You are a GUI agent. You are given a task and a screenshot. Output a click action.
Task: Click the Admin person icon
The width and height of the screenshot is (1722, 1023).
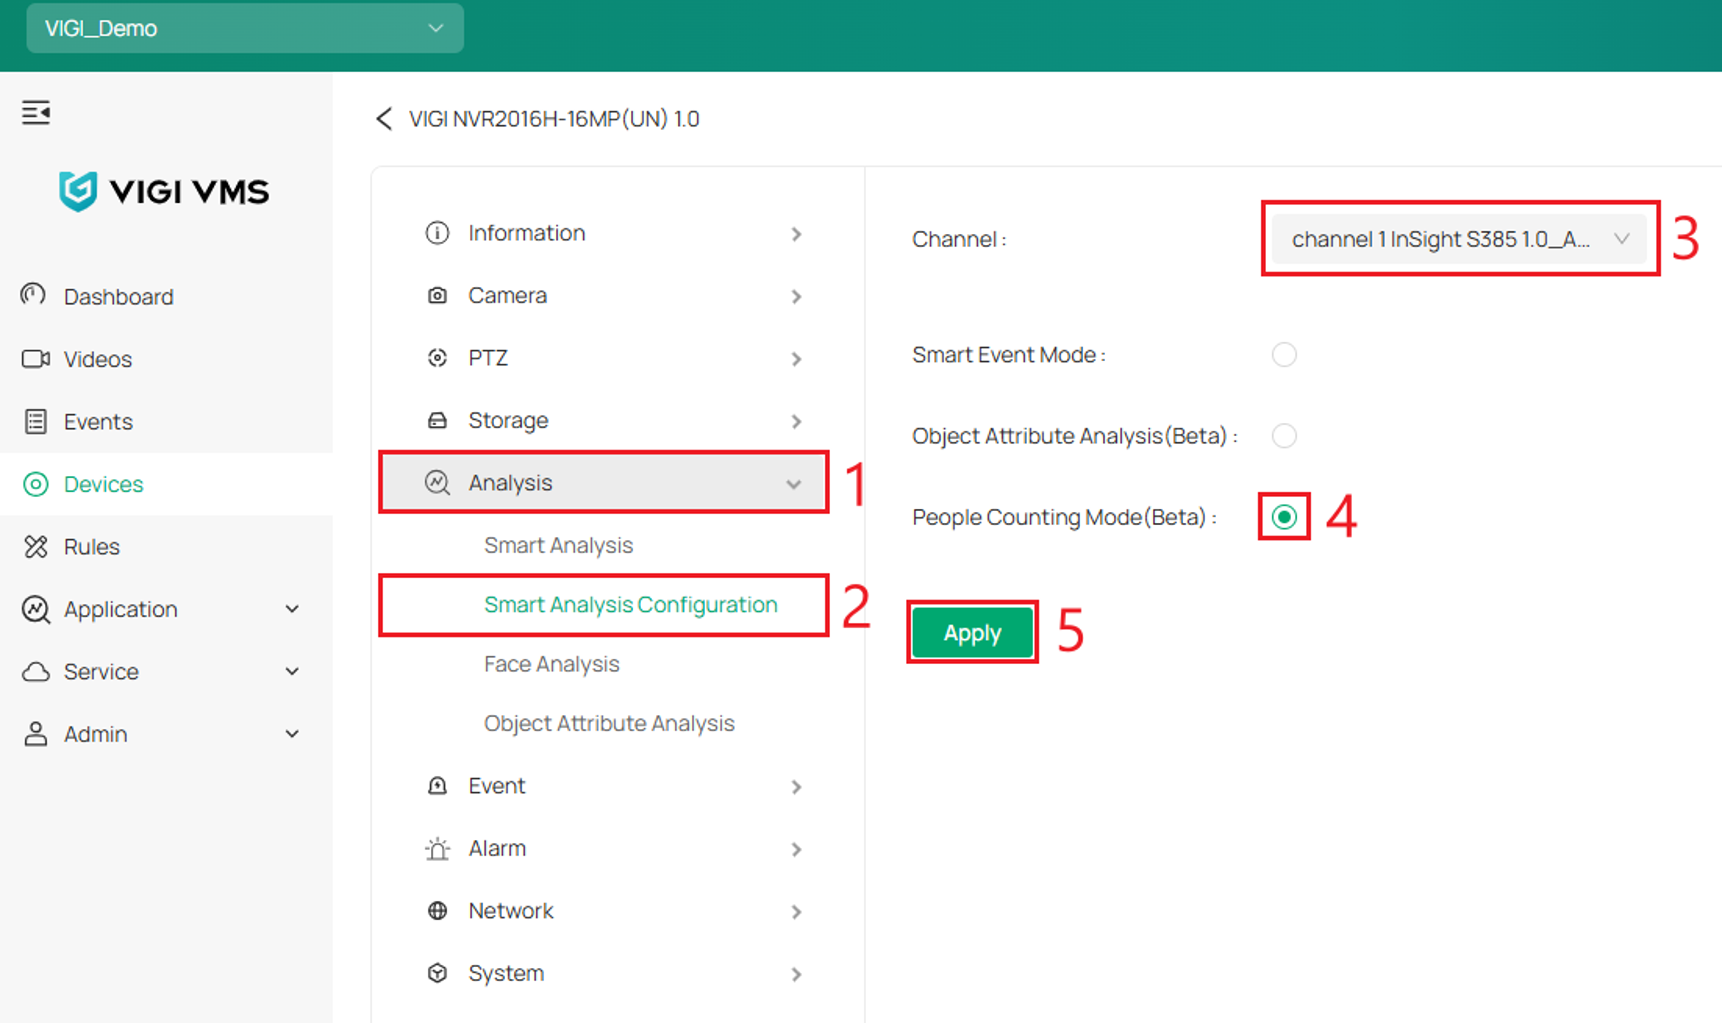point(35,734)
